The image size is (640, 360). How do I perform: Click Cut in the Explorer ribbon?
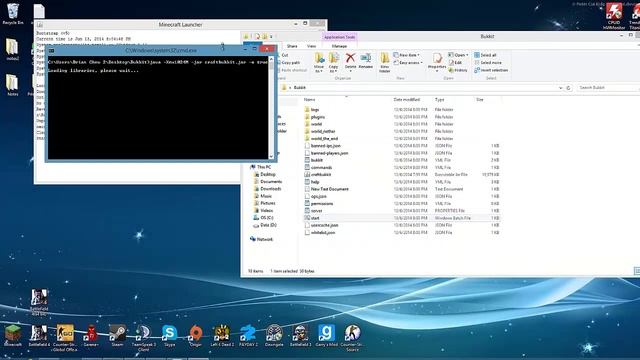click(x=284, y=55)
